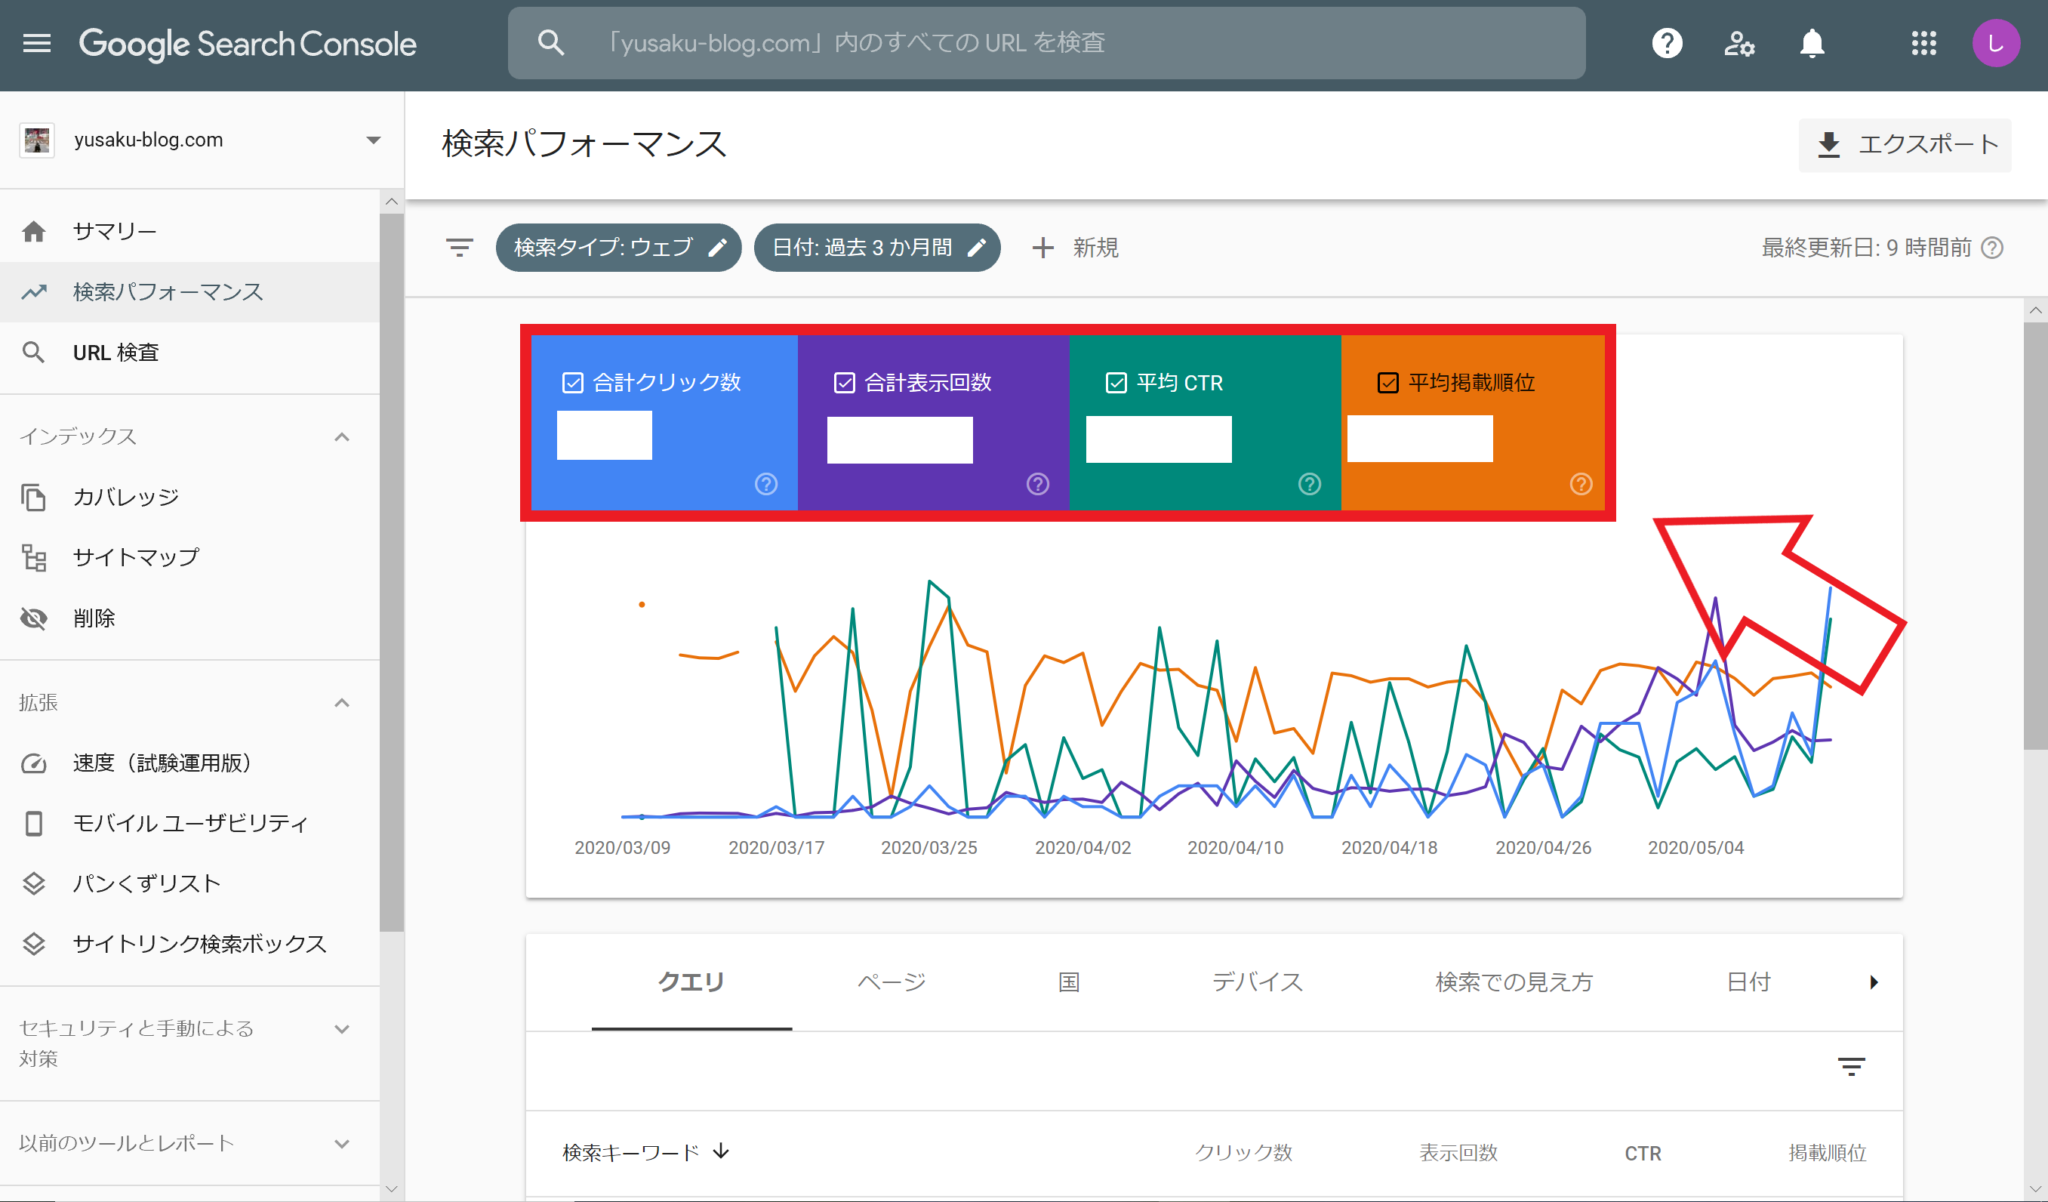Add a new filter with 新規

pos(1074,247)
